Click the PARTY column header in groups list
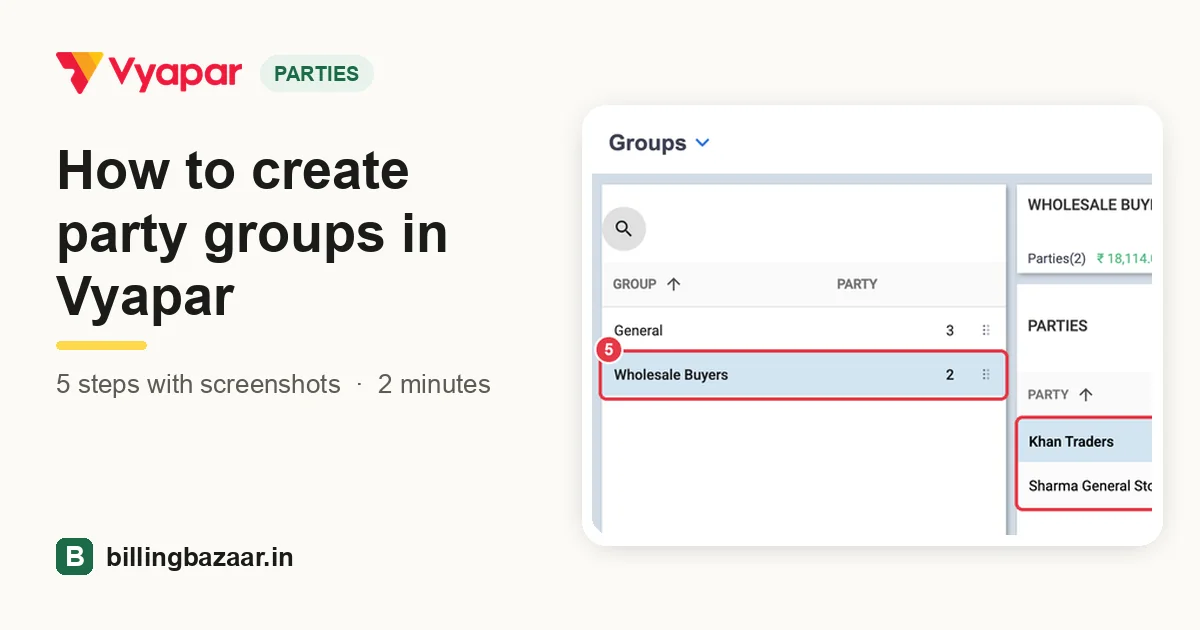 click(857, 284)
